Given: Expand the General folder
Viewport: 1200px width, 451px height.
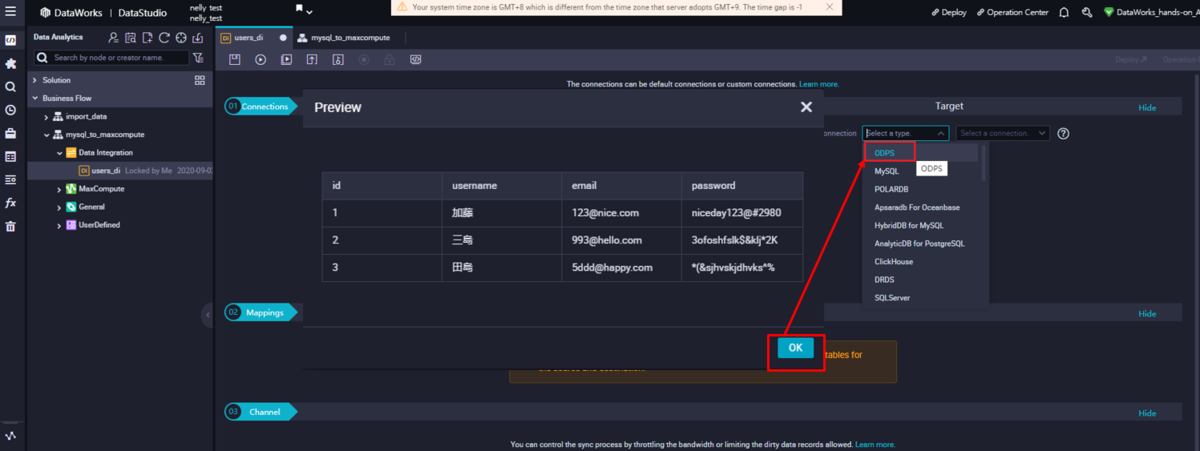Looking at the screenshot, I should coord(59,207).
